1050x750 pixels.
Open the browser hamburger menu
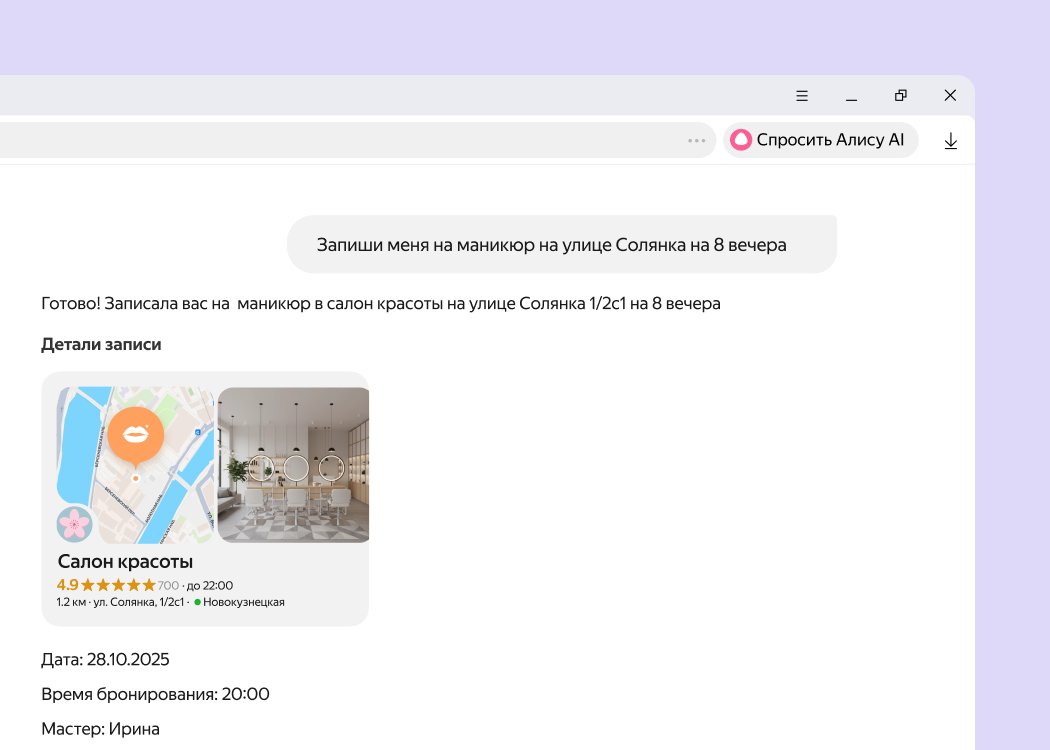click(802, 96)
